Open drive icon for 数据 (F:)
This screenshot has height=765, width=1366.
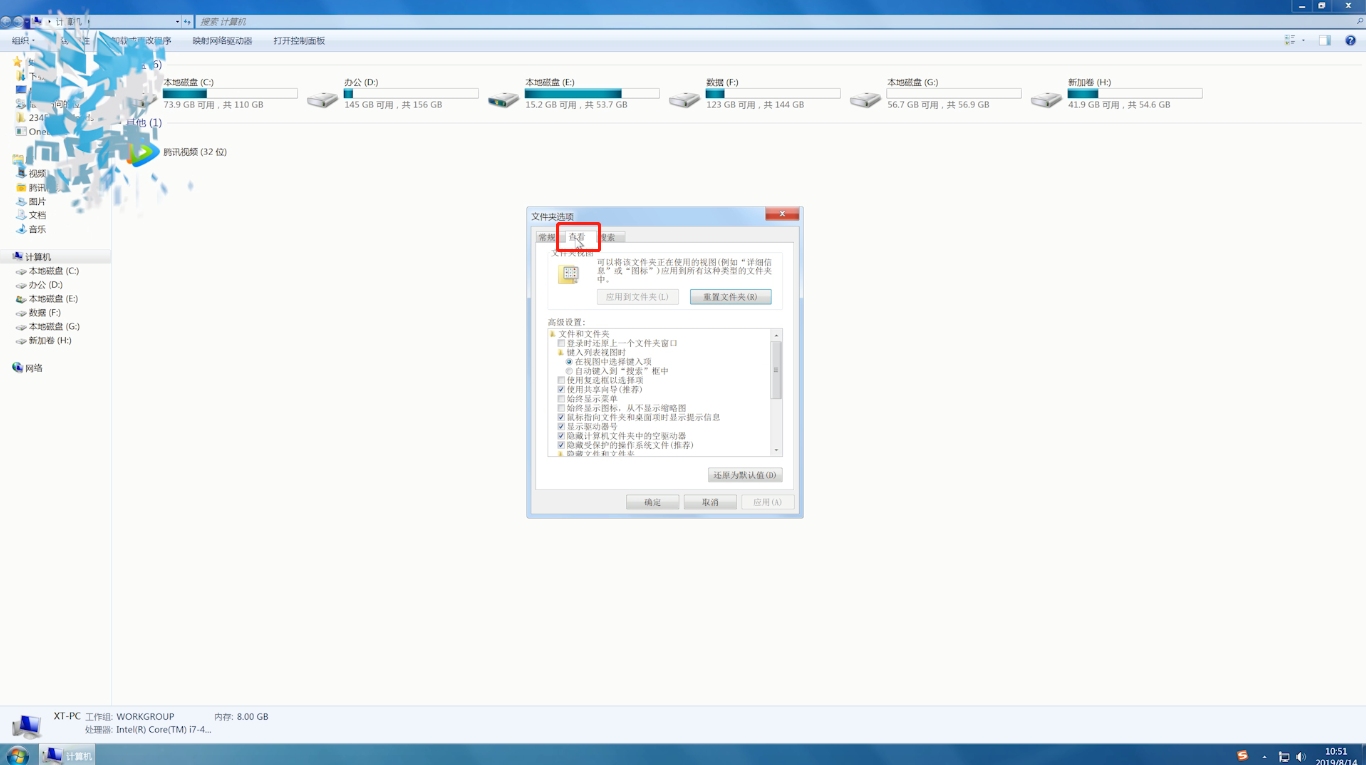pyautogui.click(x=684, y=99)
